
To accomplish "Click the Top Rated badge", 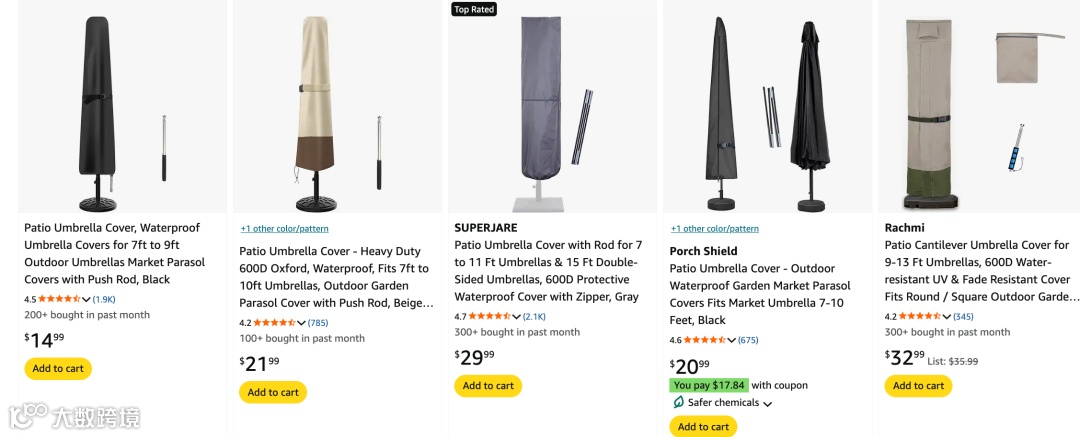I will tap(474, 9).
